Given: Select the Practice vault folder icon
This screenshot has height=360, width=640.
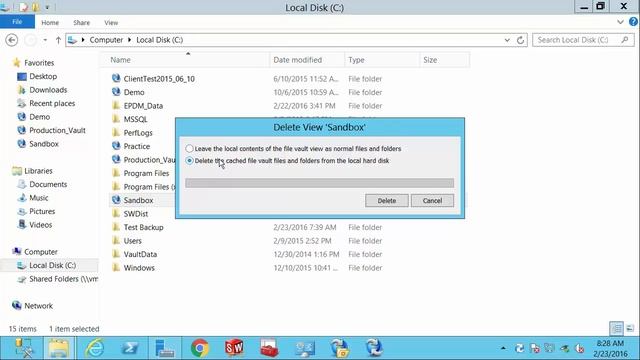Looking at the screenshot, I should 116,146.
